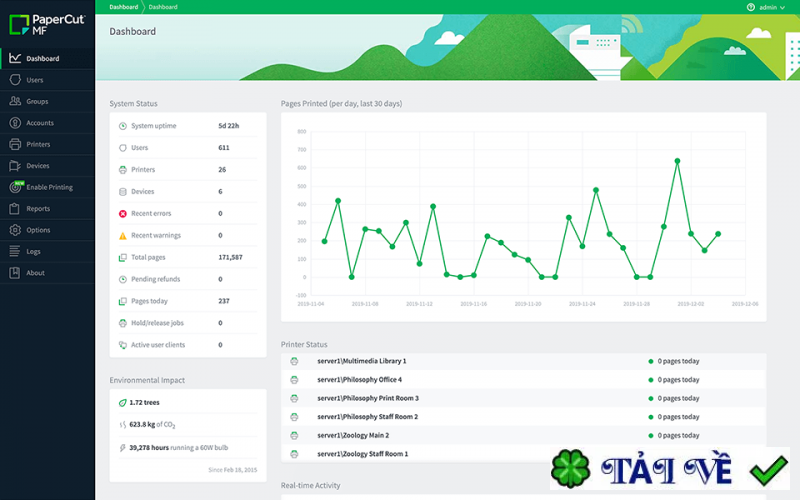Open the admin user menu
Screen dimensions: 800x500
[768, 7]
